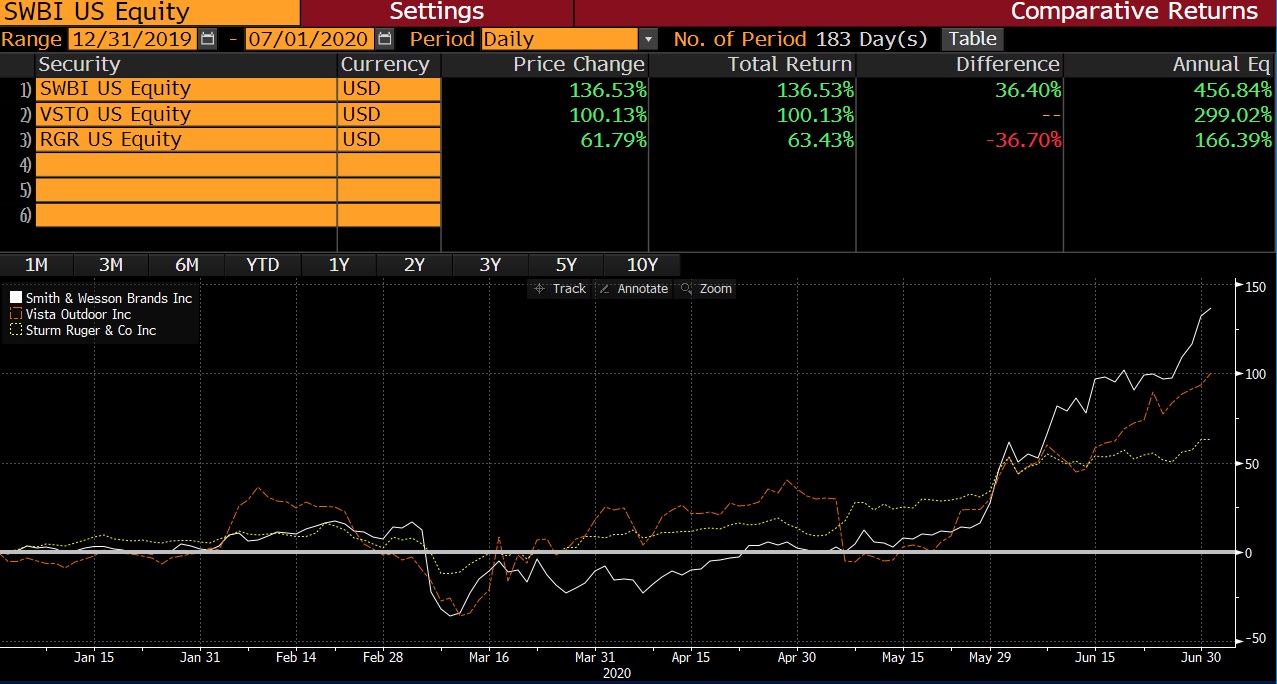Activate the Annotate pencil tool
Image resolution: width=1277 pixels, height=684 pixels.
[x=633, y=288]
